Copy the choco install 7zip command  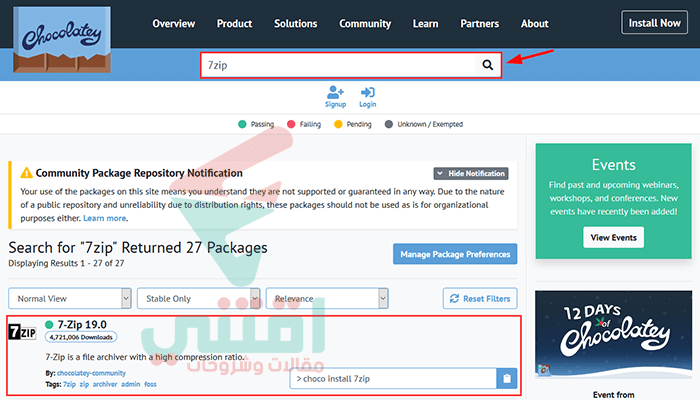point(507,379)
